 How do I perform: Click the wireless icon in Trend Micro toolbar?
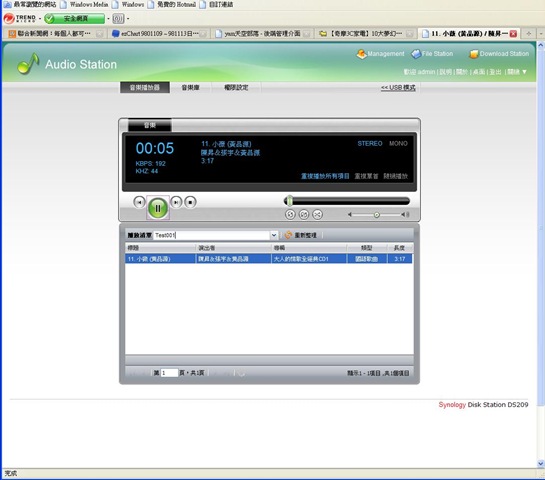(118, 18)
